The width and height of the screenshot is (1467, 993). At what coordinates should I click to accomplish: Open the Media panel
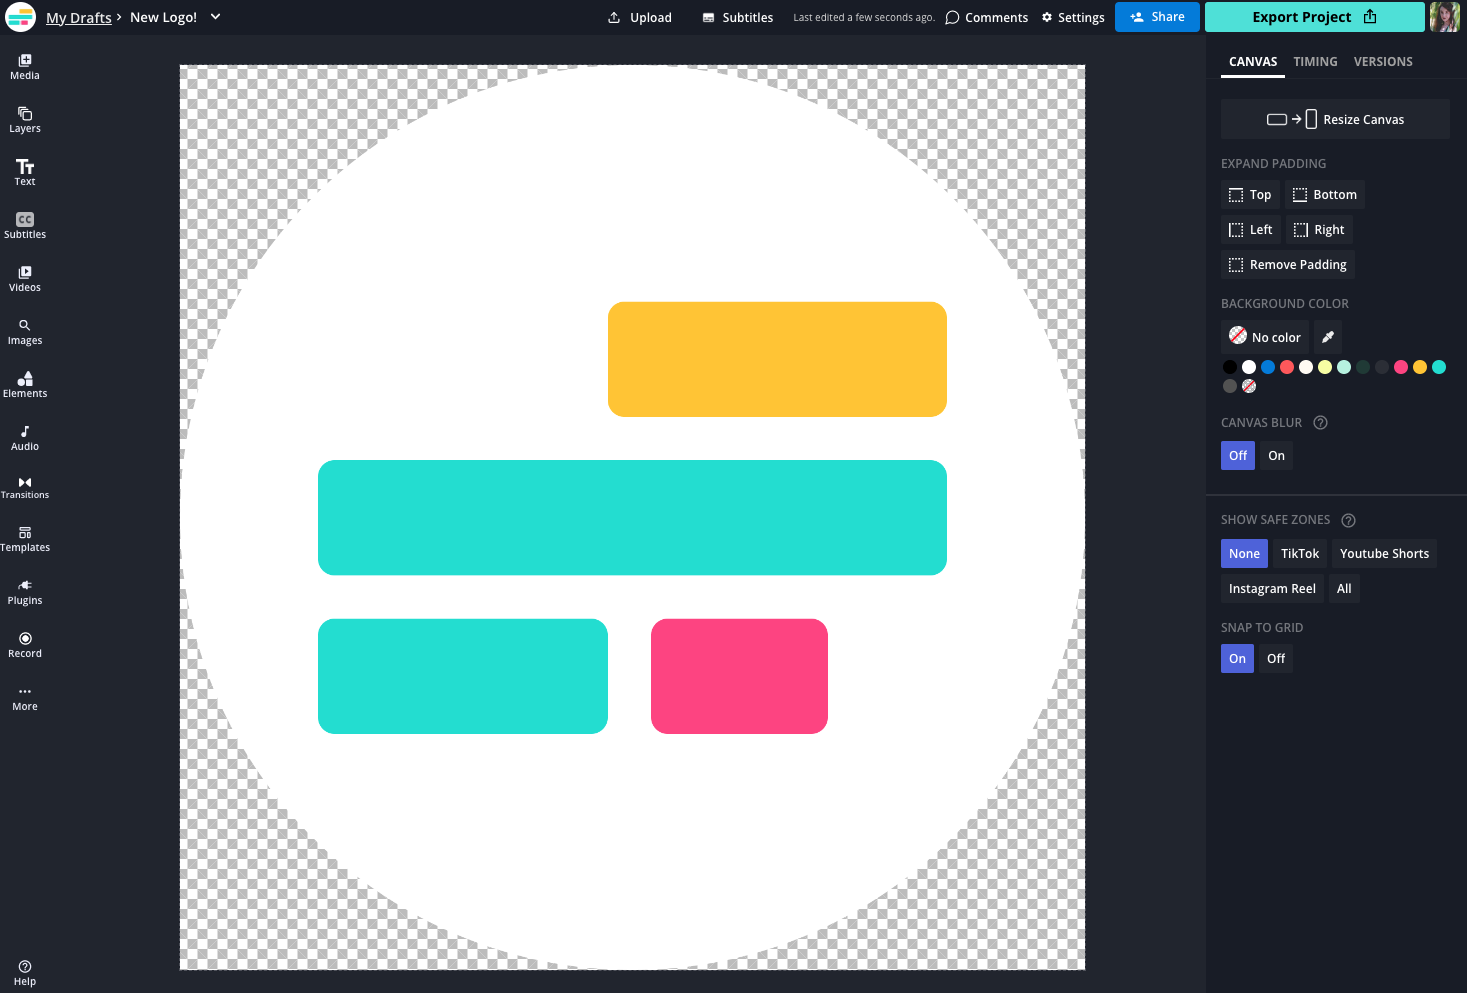point(24,67)
